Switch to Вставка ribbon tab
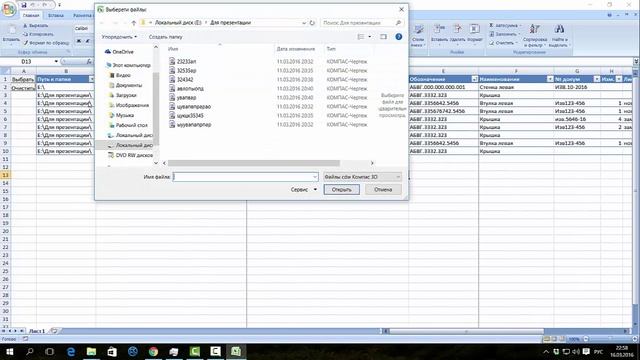 click(56, 16)
